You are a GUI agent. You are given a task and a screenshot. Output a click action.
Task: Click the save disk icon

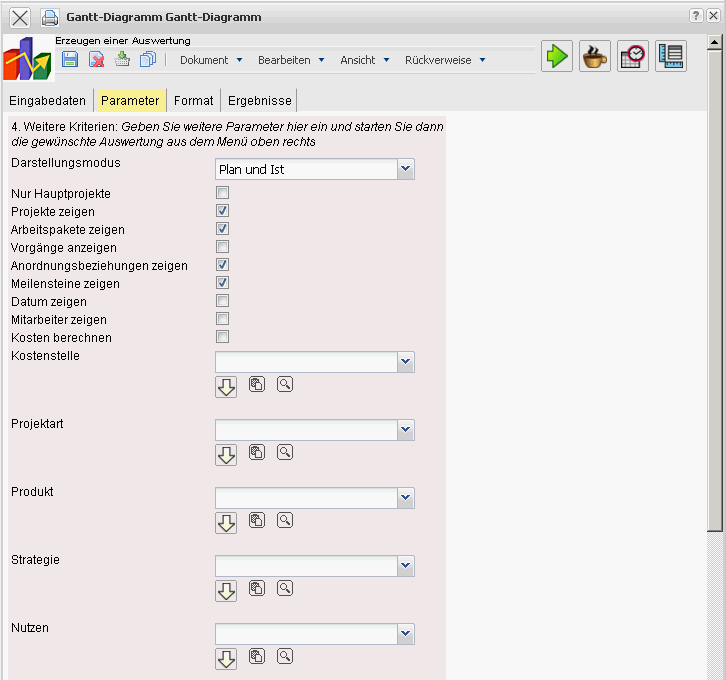tap(70, 59)
